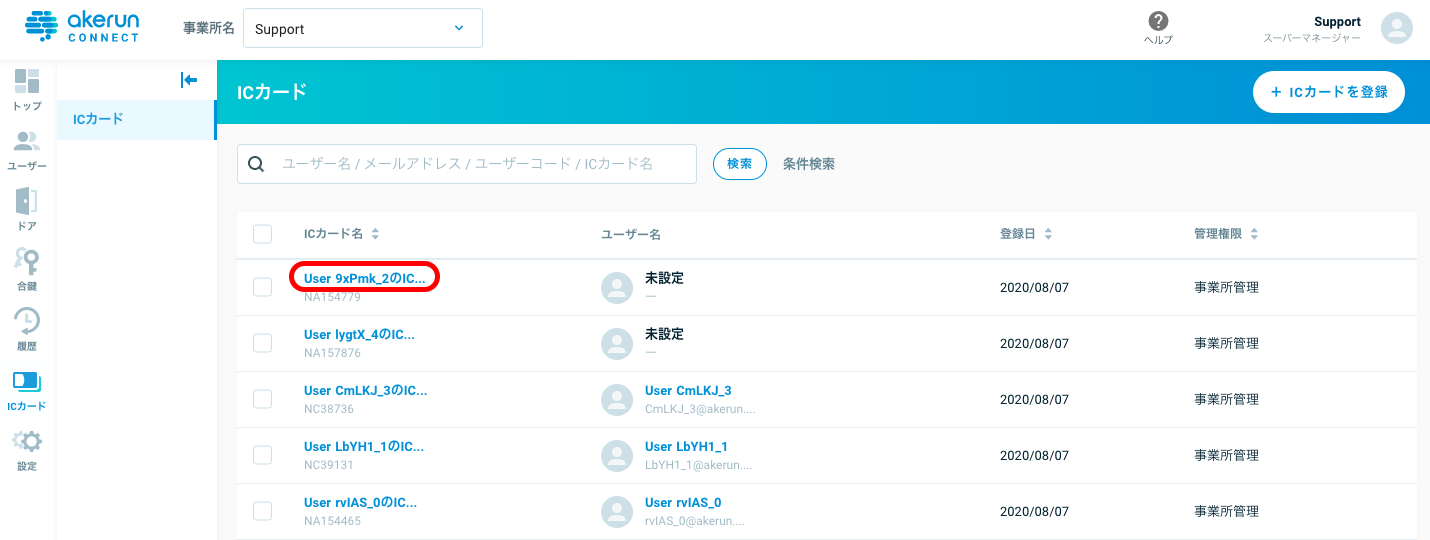Click the Support account avatar icon

coord(1396,28)
